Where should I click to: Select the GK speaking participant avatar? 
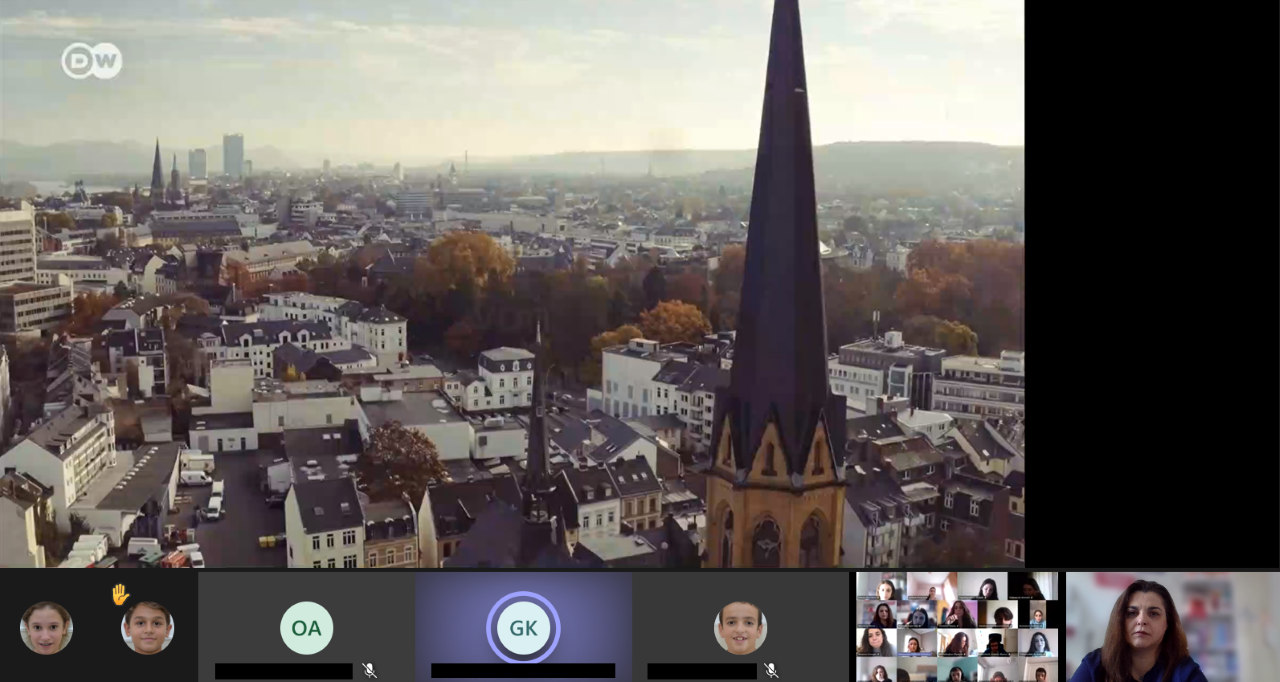tap(523, 628)
